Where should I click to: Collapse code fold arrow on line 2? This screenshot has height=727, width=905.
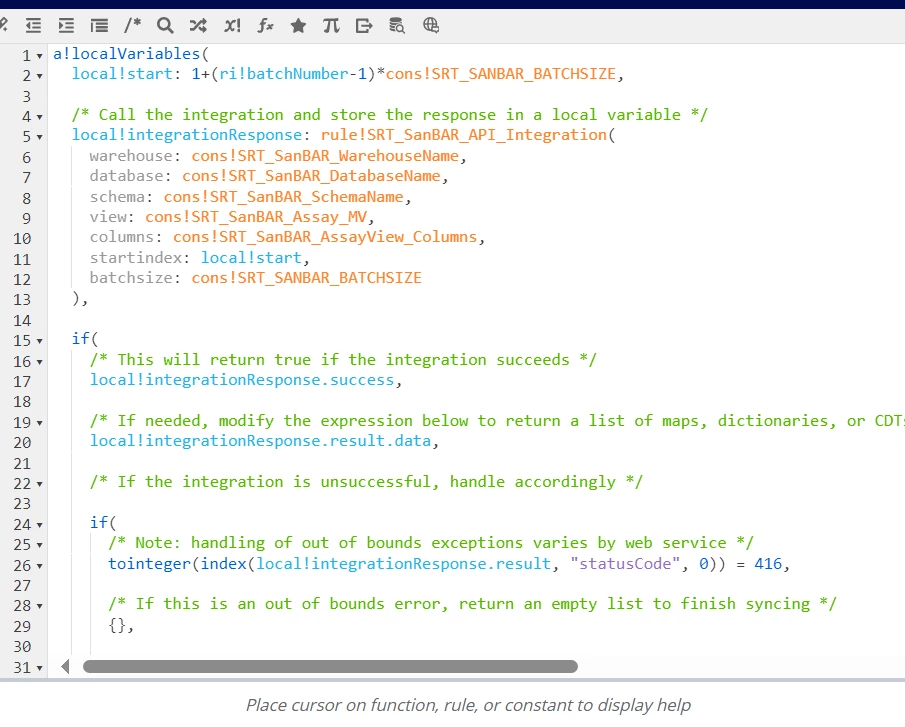click(x=39, y=76)
